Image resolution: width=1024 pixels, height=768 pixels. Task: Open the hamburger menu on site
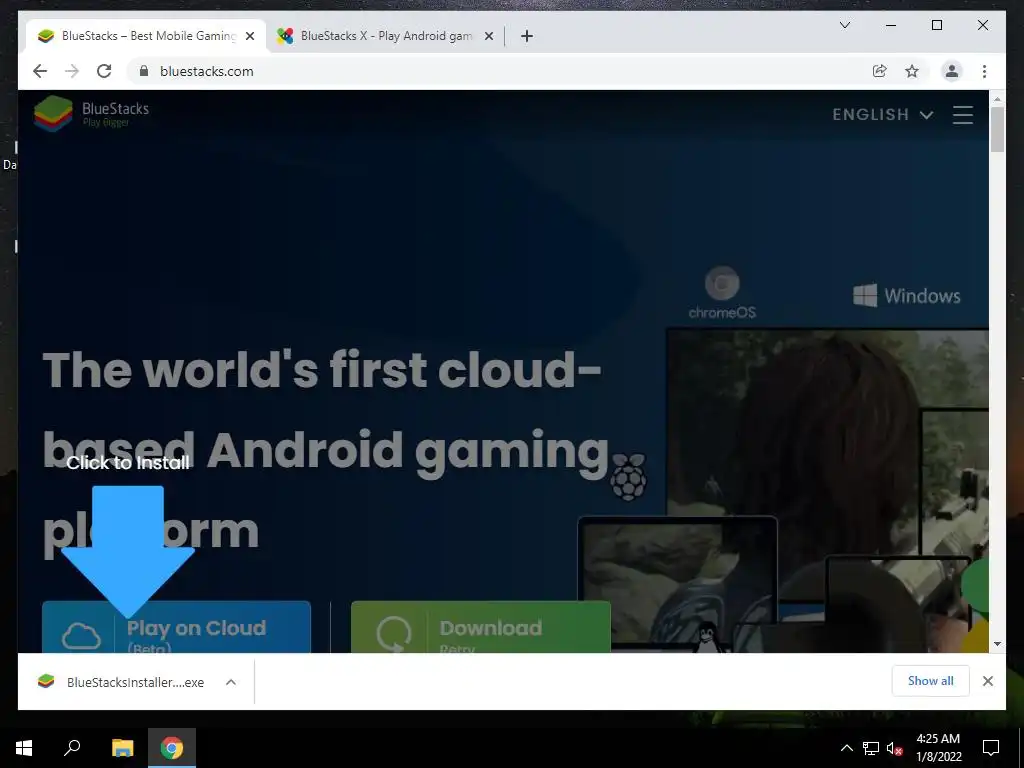963,115
